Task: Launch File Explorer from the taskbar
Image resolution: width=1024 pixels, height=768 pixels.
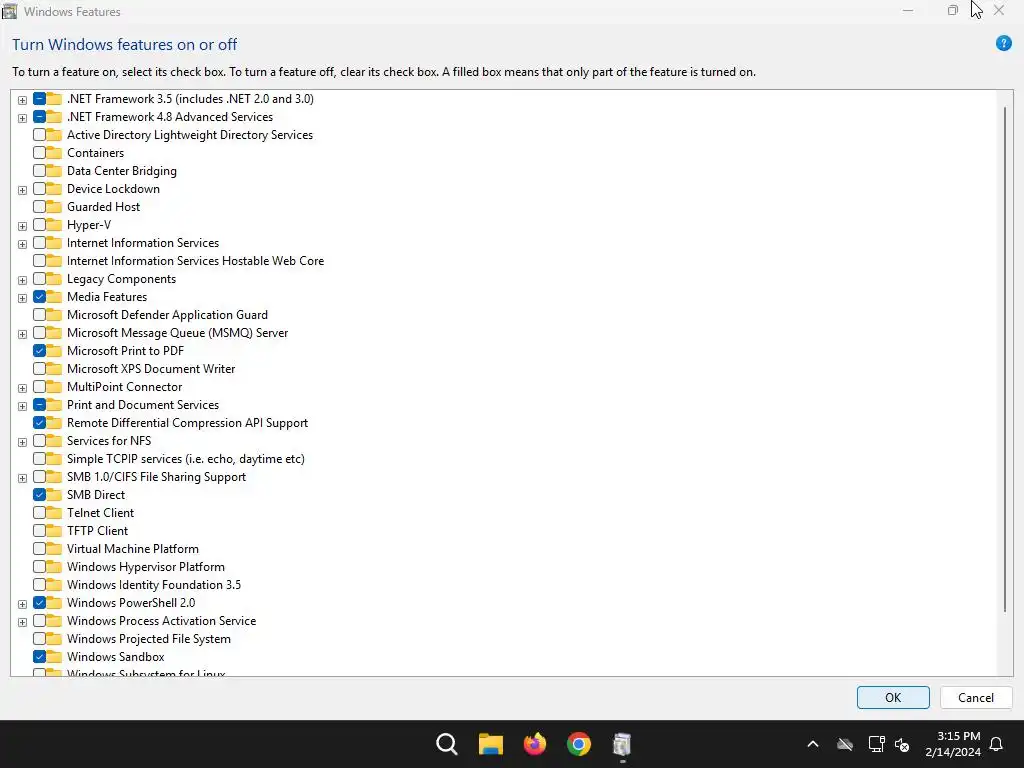Action: (x=490, y=744)
